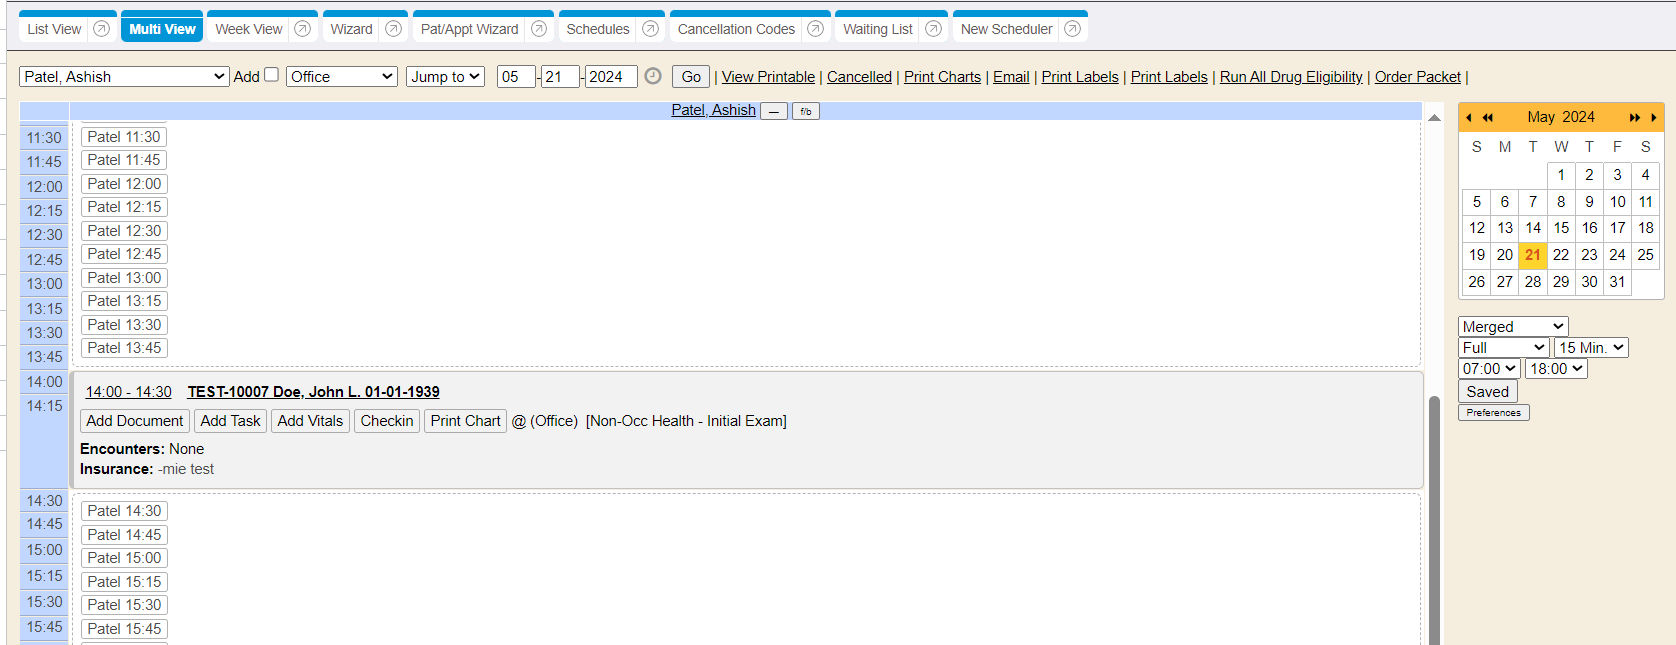
Task: Open List View in new window icon
Action: pyautogui.click(x=101, y=29)
